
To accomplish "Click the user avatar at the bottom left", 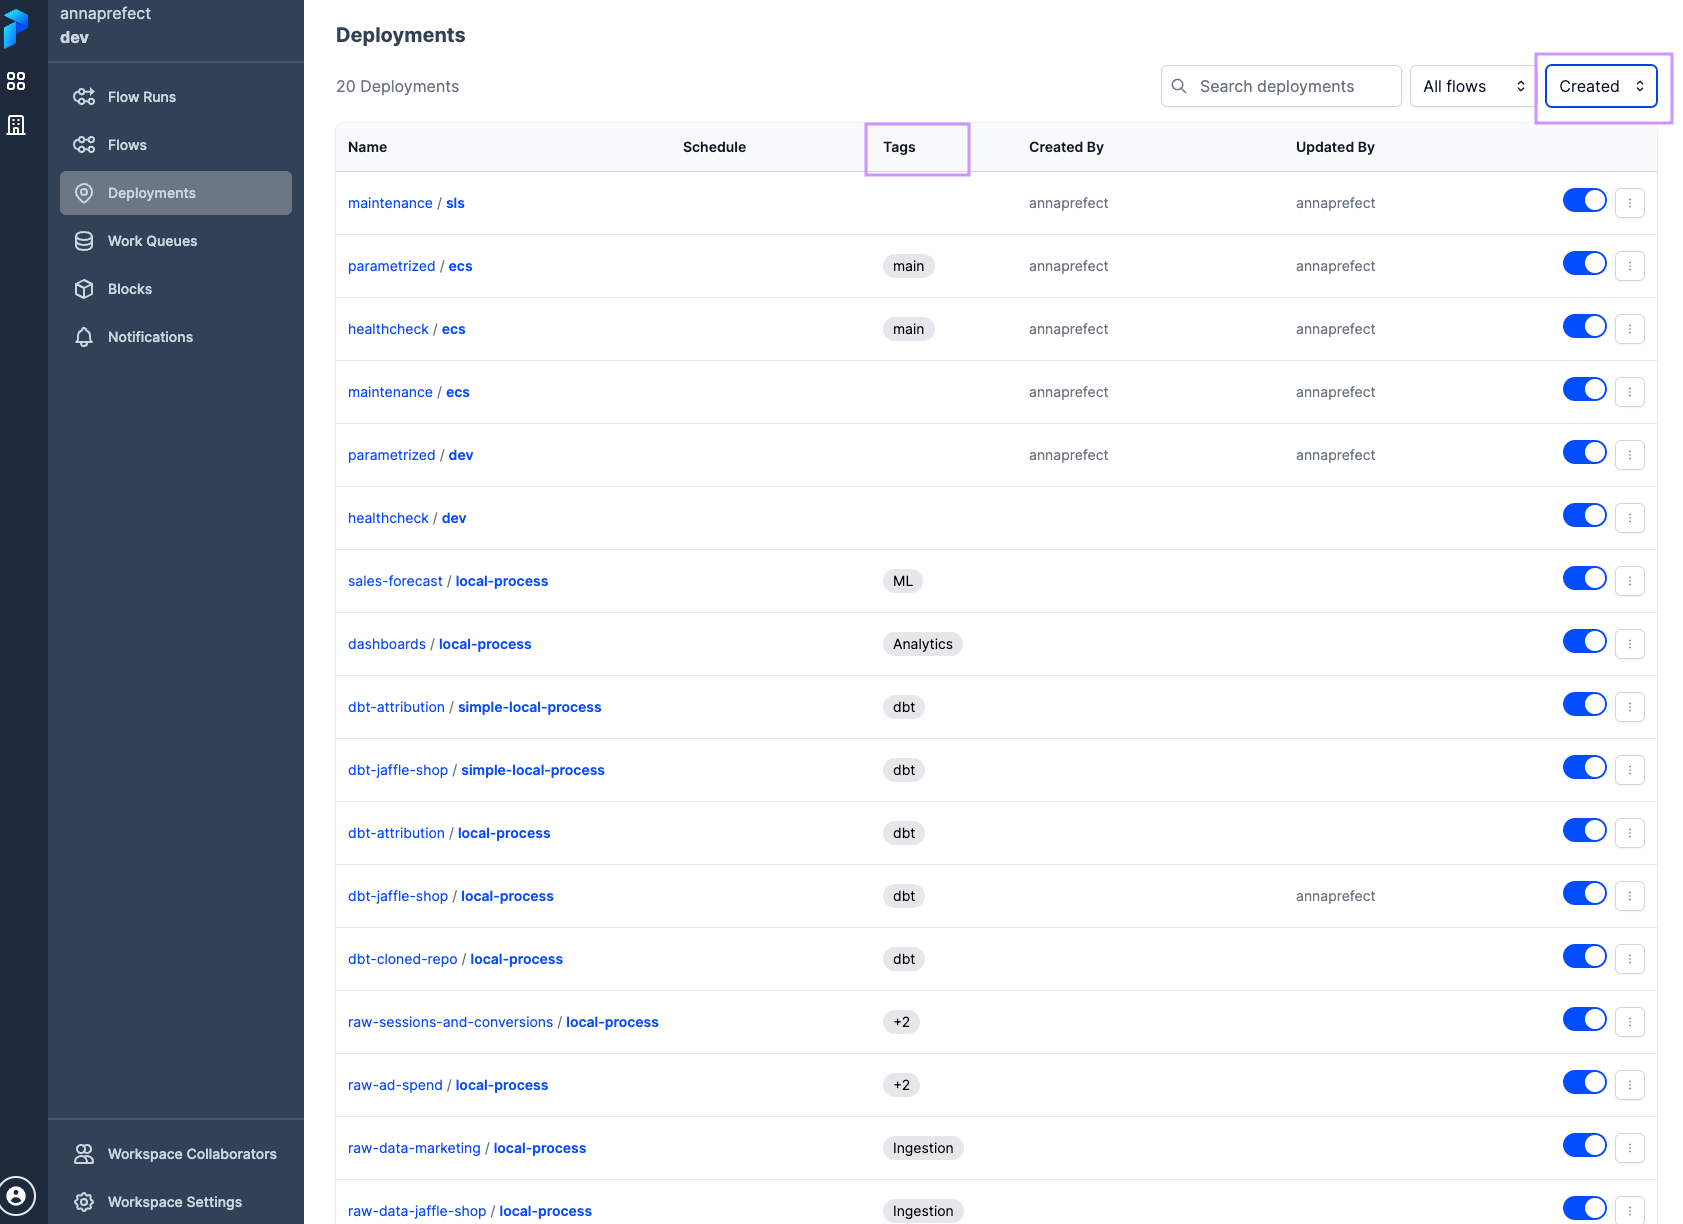I will click(18, 1195).
